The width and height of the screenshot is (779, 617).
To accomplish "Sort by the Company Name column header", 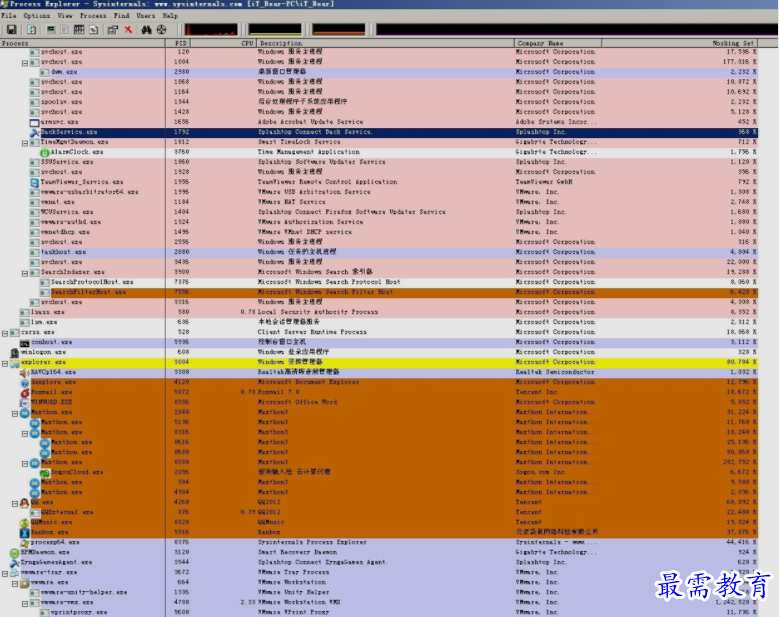I will pos(540,43).
